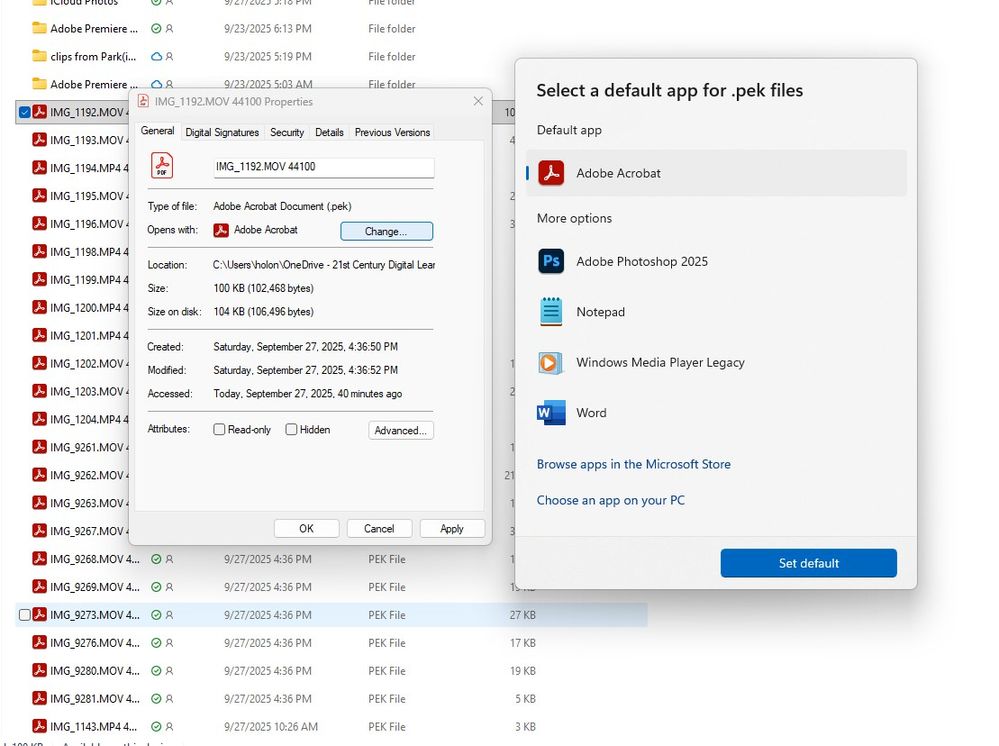Screen dimensions: 999x746
Task: Click the cloud status icon for clips from Park
Action: pyautogui.click(x=156, y=57)
